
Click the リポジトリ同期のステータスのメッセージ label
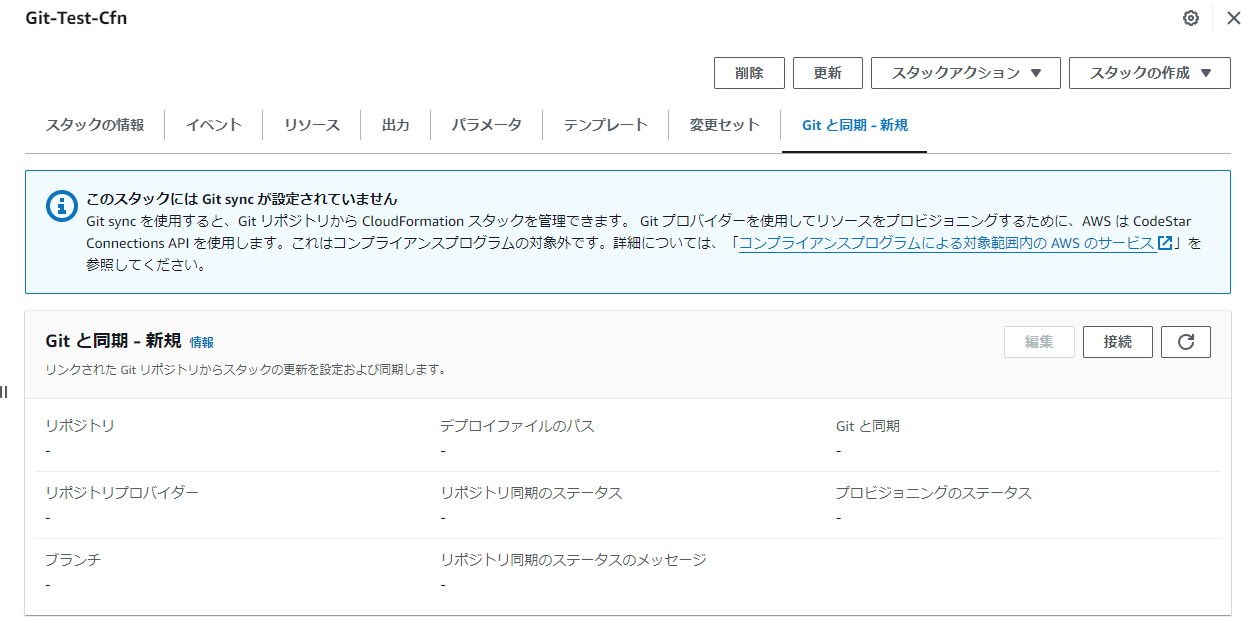(x=573, y=560)
